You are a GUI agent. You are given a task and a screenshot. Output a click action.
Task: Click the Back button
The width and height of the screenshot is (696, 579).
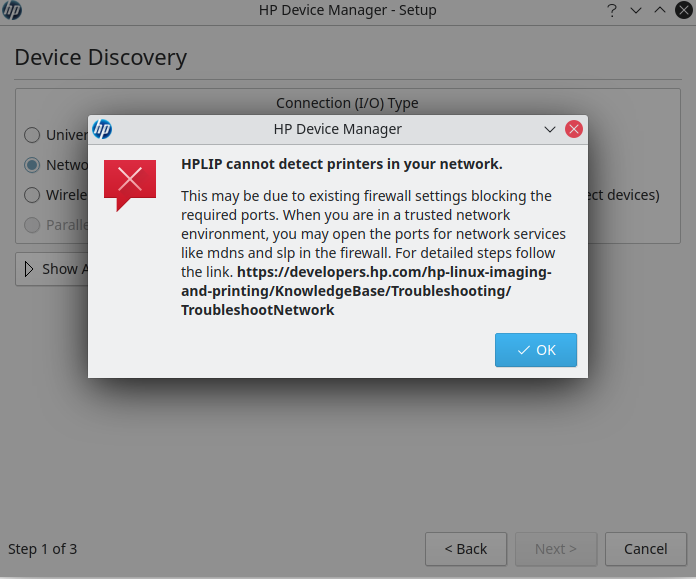466,549
